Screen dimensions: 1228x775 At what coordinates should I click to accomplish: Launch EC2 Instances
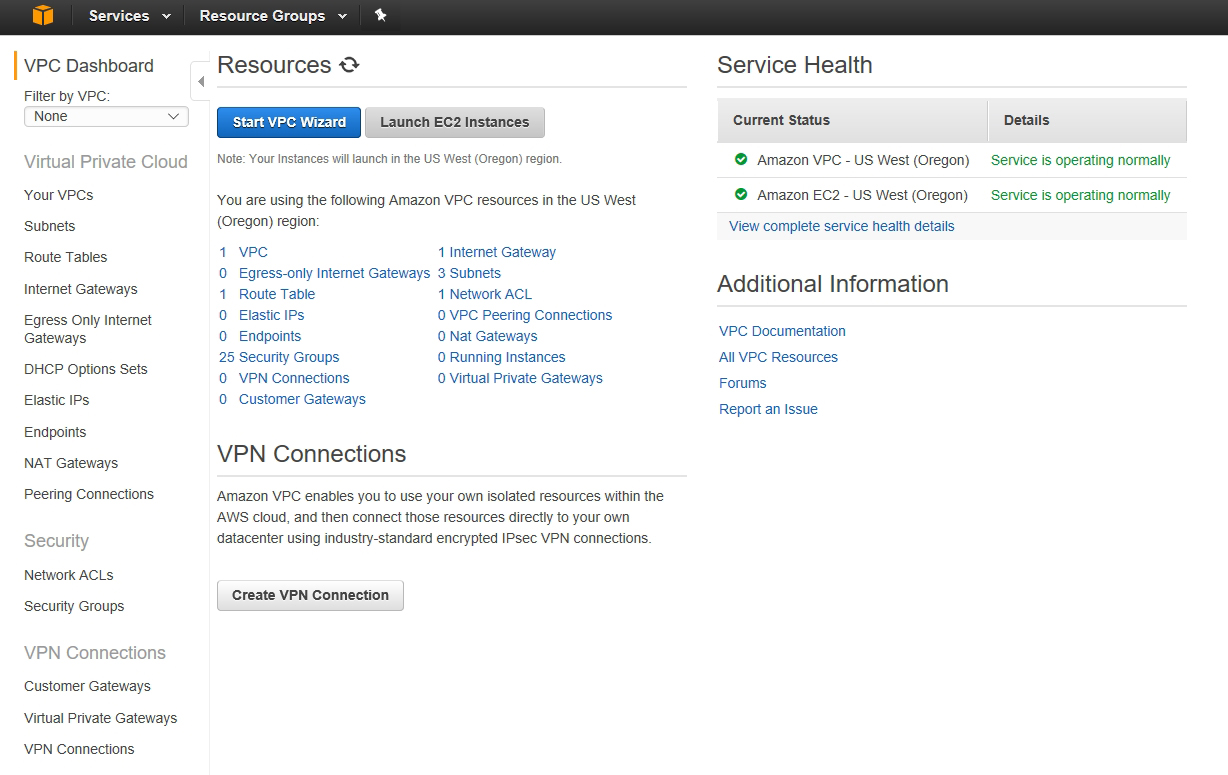455,122
